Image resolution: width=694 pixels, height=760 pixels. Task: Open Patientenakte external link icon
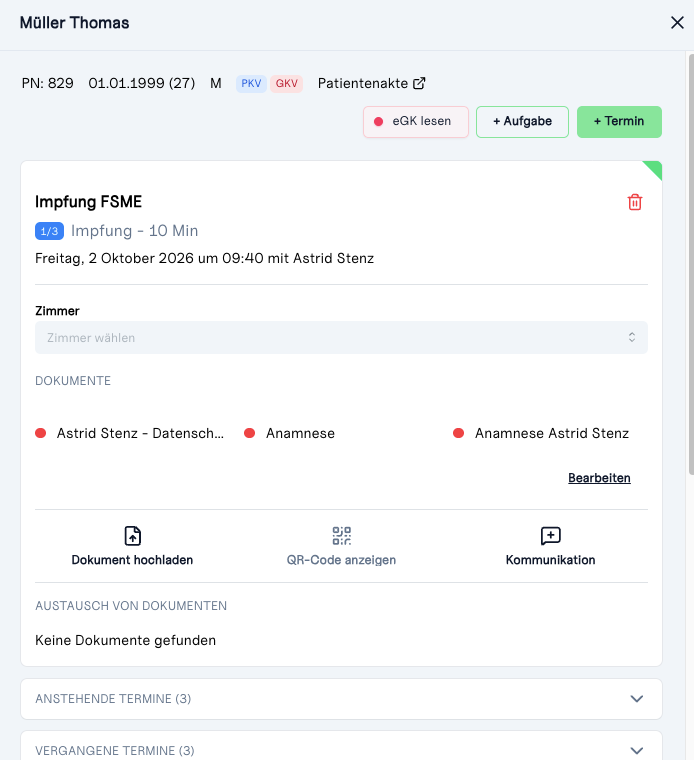[419, 83]
